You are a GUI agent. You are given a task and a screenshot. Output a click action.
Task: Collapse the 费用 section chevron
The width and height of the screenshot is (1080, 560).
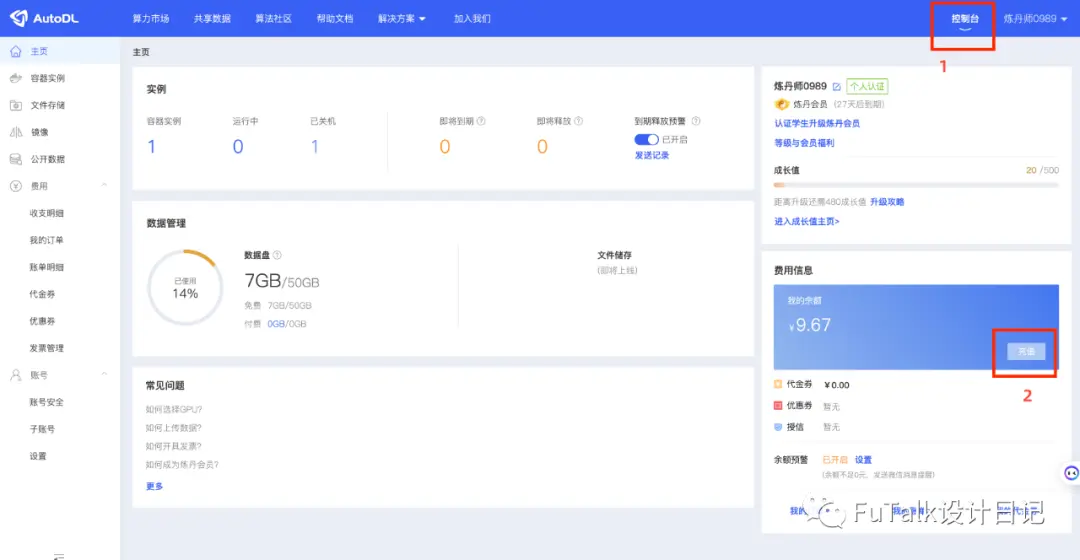point(104,185)
